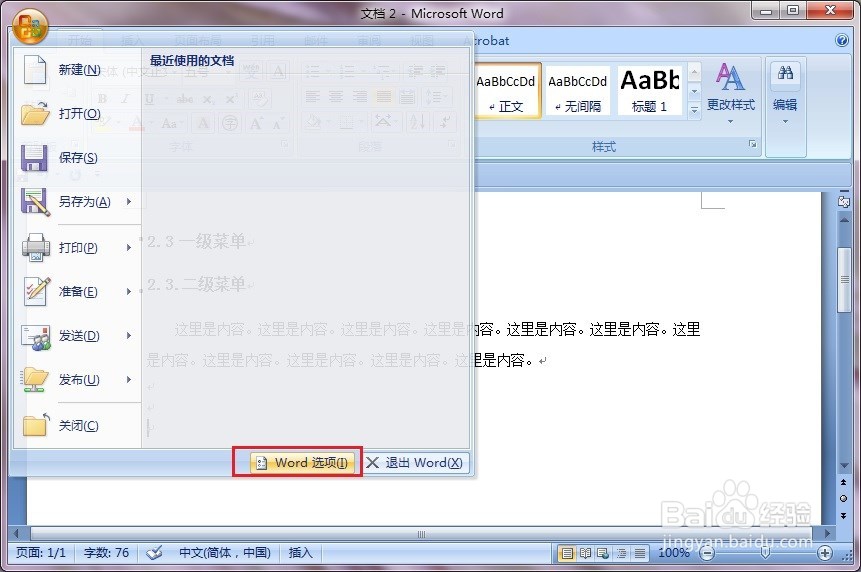This screenshot has height=572, width=861.
Task: Switch to Outline view
Action: coord(621,553)
